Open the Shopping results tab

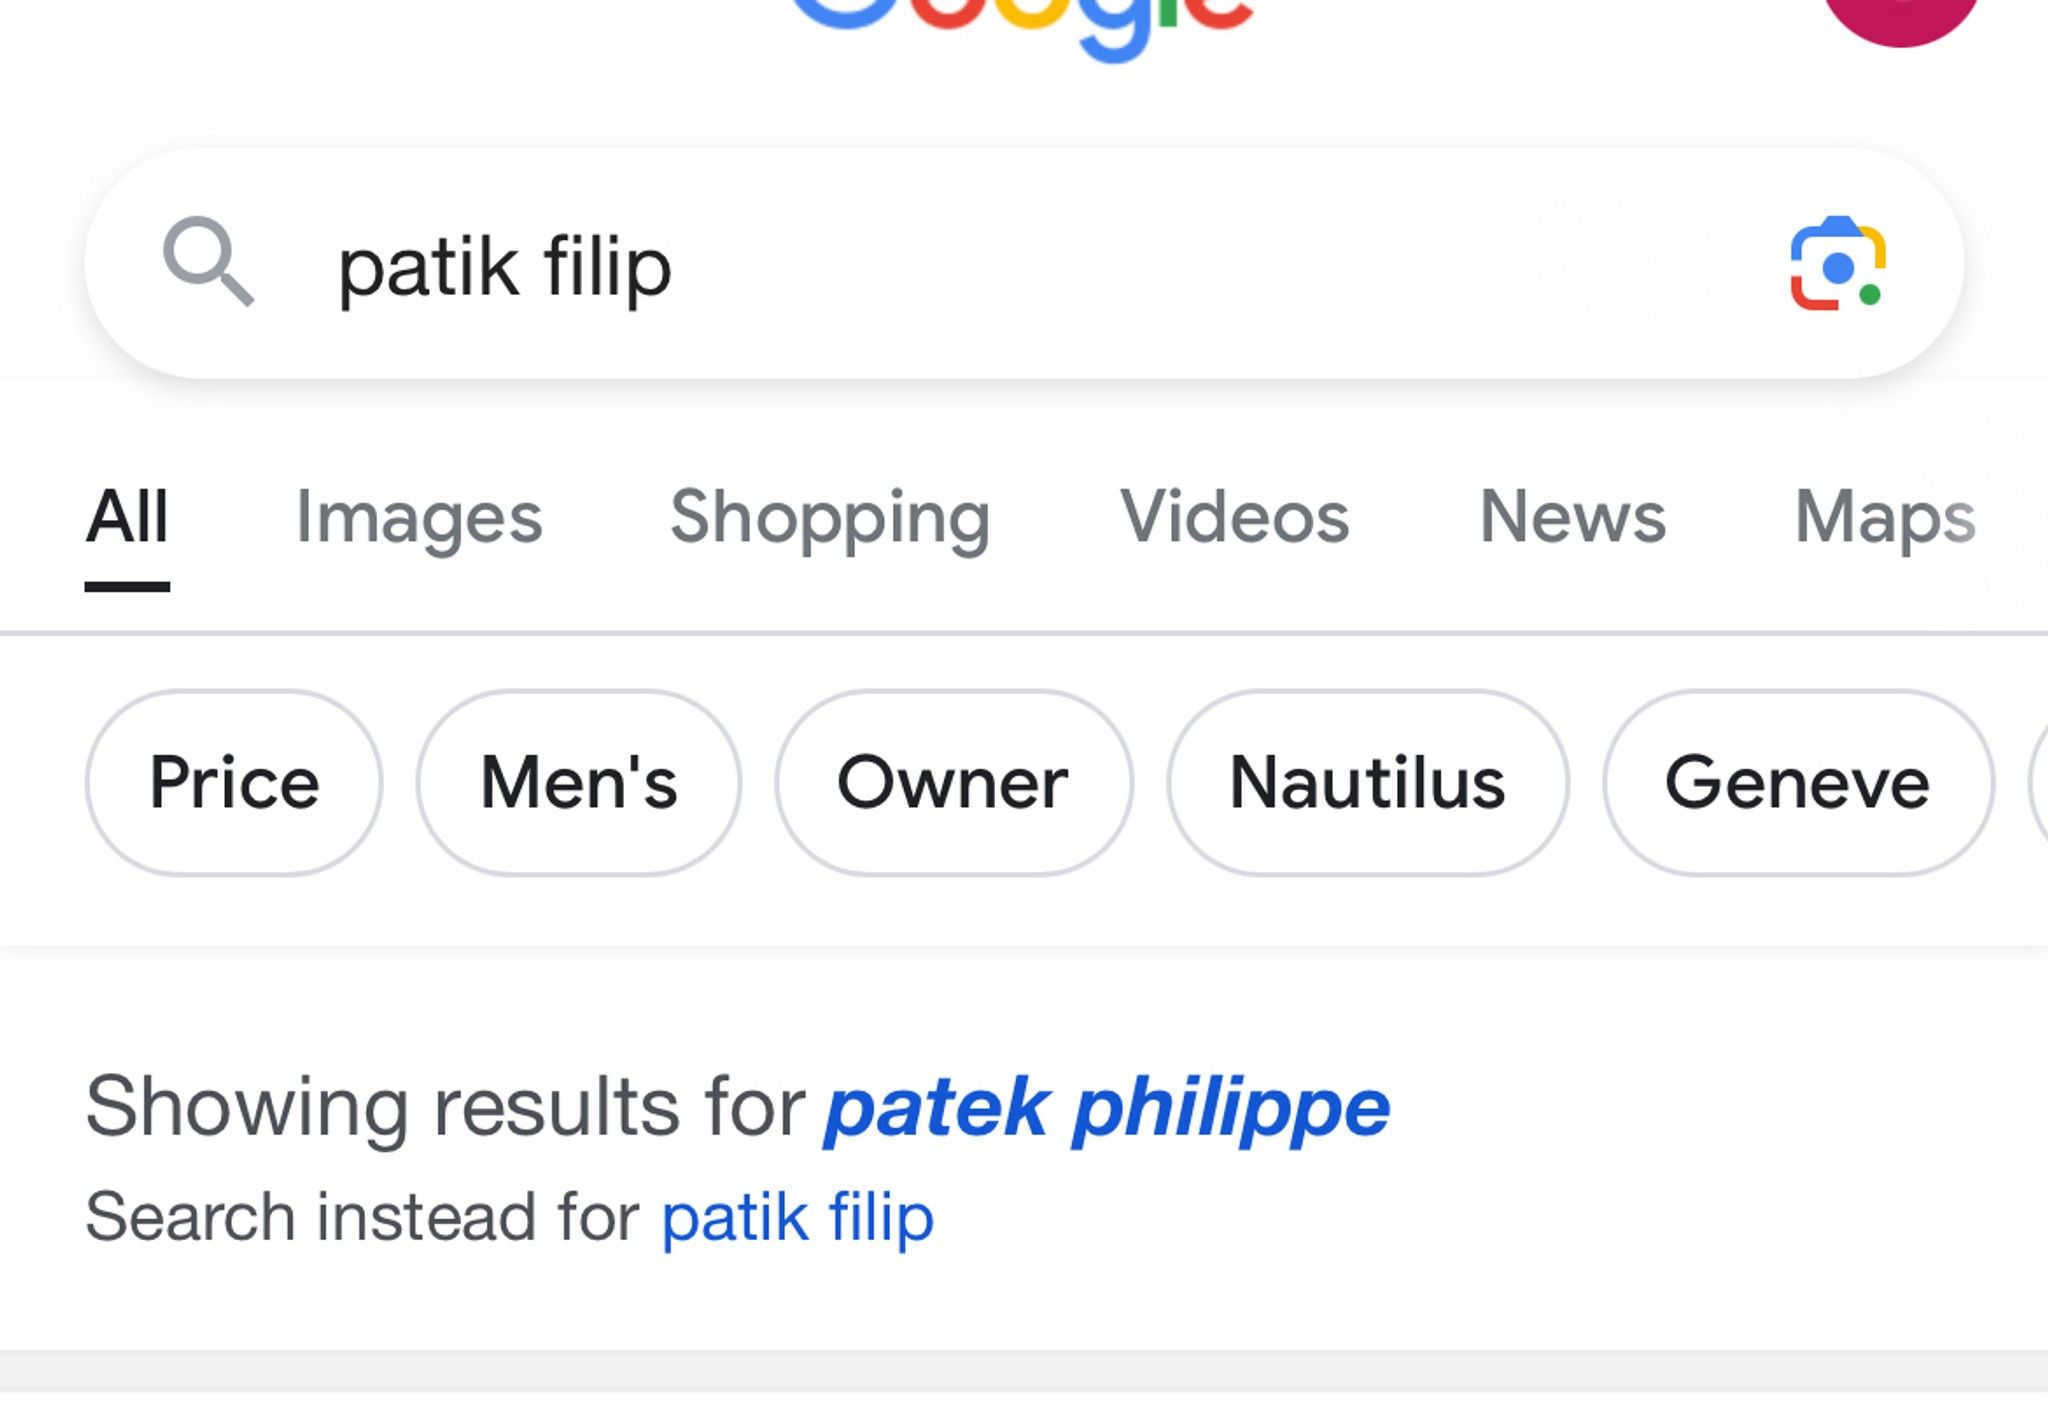(x=828, y=516)
